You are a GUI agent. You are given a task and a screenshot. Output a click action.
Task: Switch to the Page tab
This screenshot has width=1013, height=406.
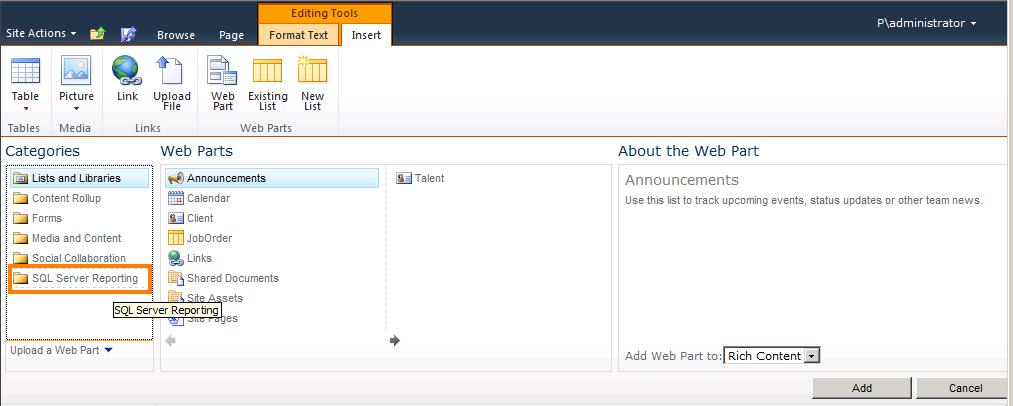[x=231, y=36]
